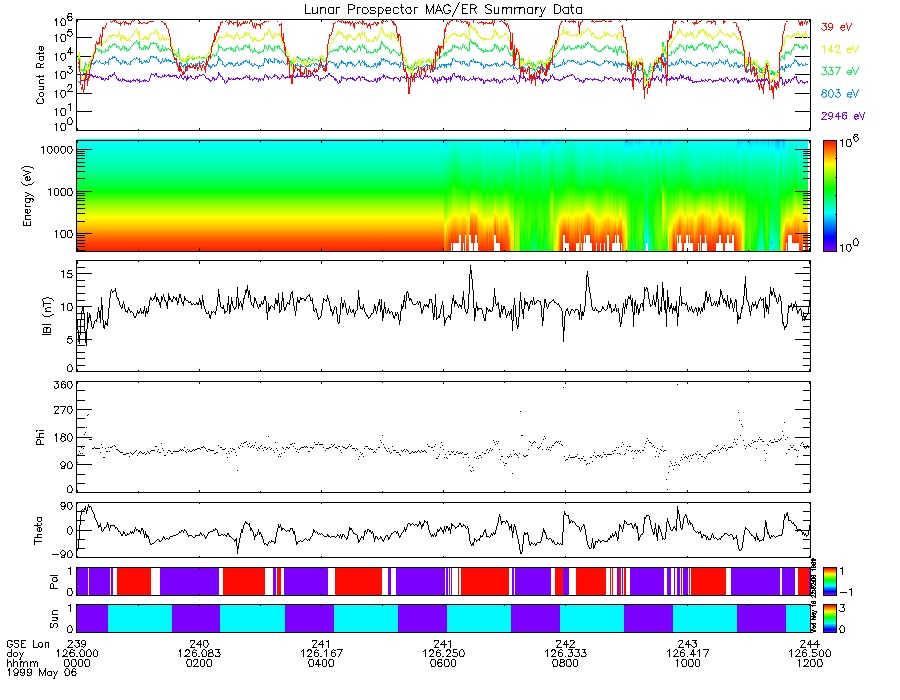Image resolution: width=900 pixels, height=700 pixels.
Task: Click the "180" tick on Phi axis
Action: pos(64,438)
